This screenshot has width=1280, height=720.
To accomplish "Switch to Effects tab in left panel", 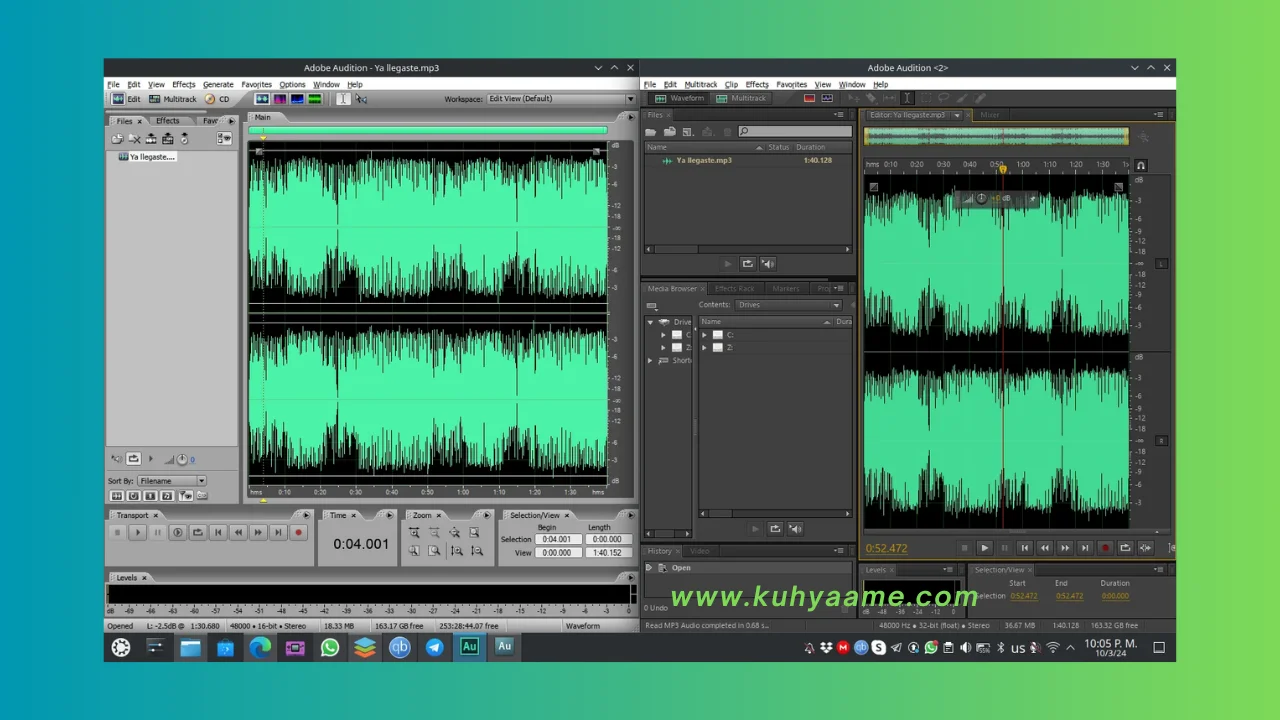I will click(x=167, y=121).
